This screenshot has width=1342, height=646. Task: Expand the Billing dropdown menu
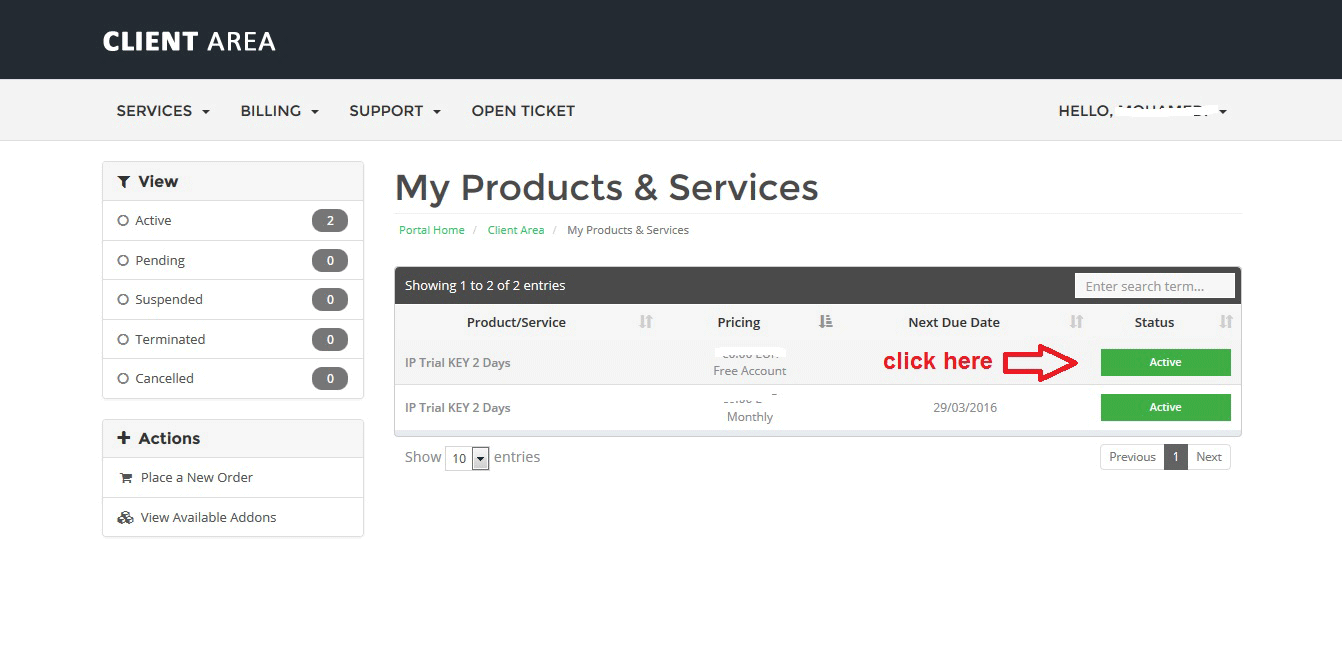coord(279,111)
